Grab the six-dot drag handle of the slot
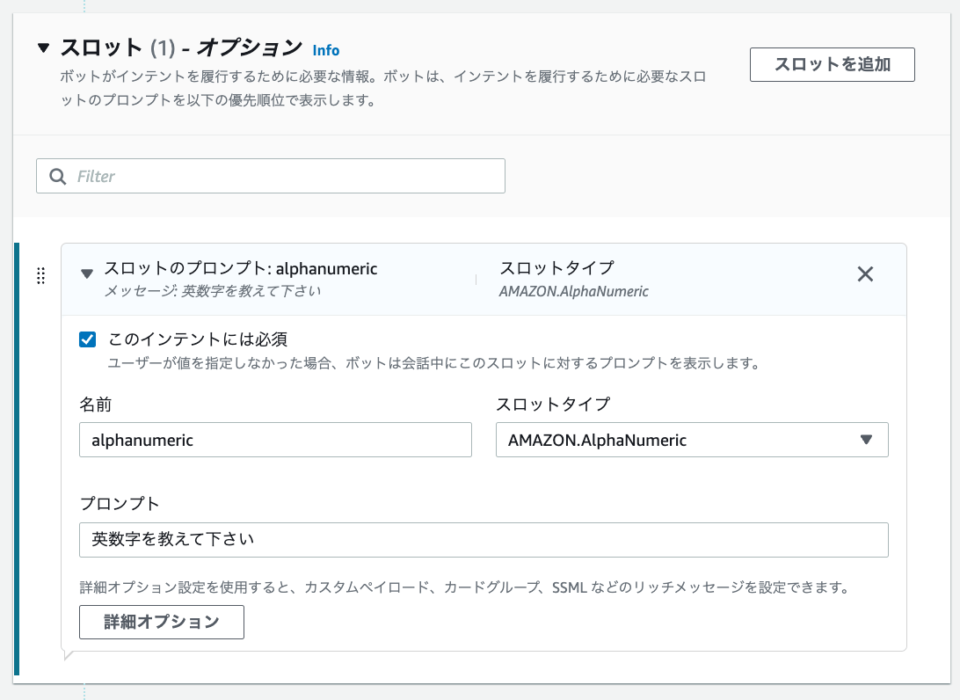Image resolution: width=960 pixels, height=700 pixels. (40, 276)
